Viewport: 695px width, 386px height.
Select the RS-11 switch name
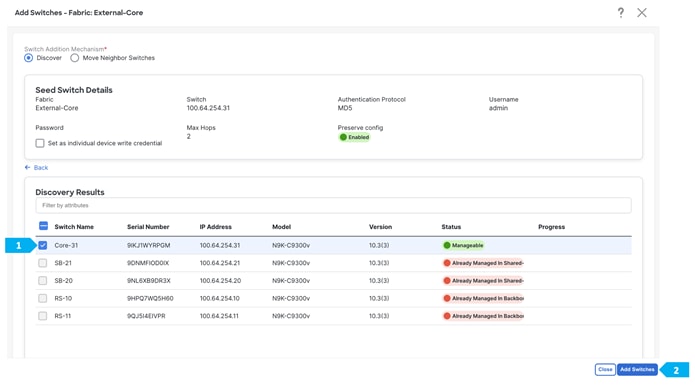62,316
